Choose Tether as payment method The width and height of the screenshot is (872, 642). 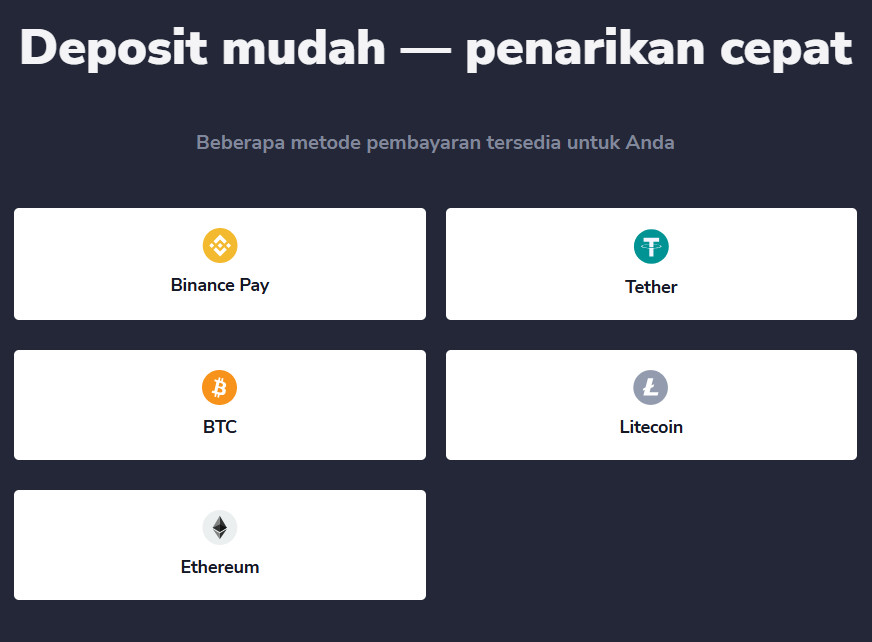(651, 263)
